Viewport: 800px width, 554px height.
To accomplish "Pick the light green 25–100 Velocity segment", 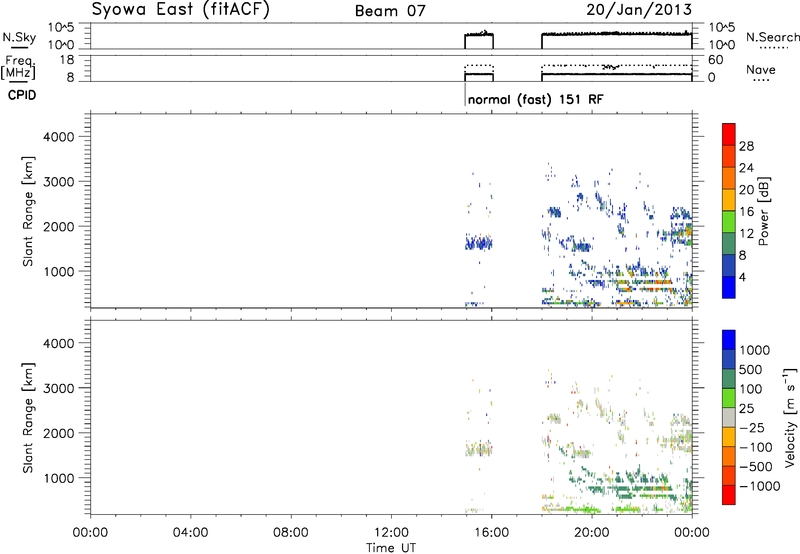I will (x=729, y=398).
